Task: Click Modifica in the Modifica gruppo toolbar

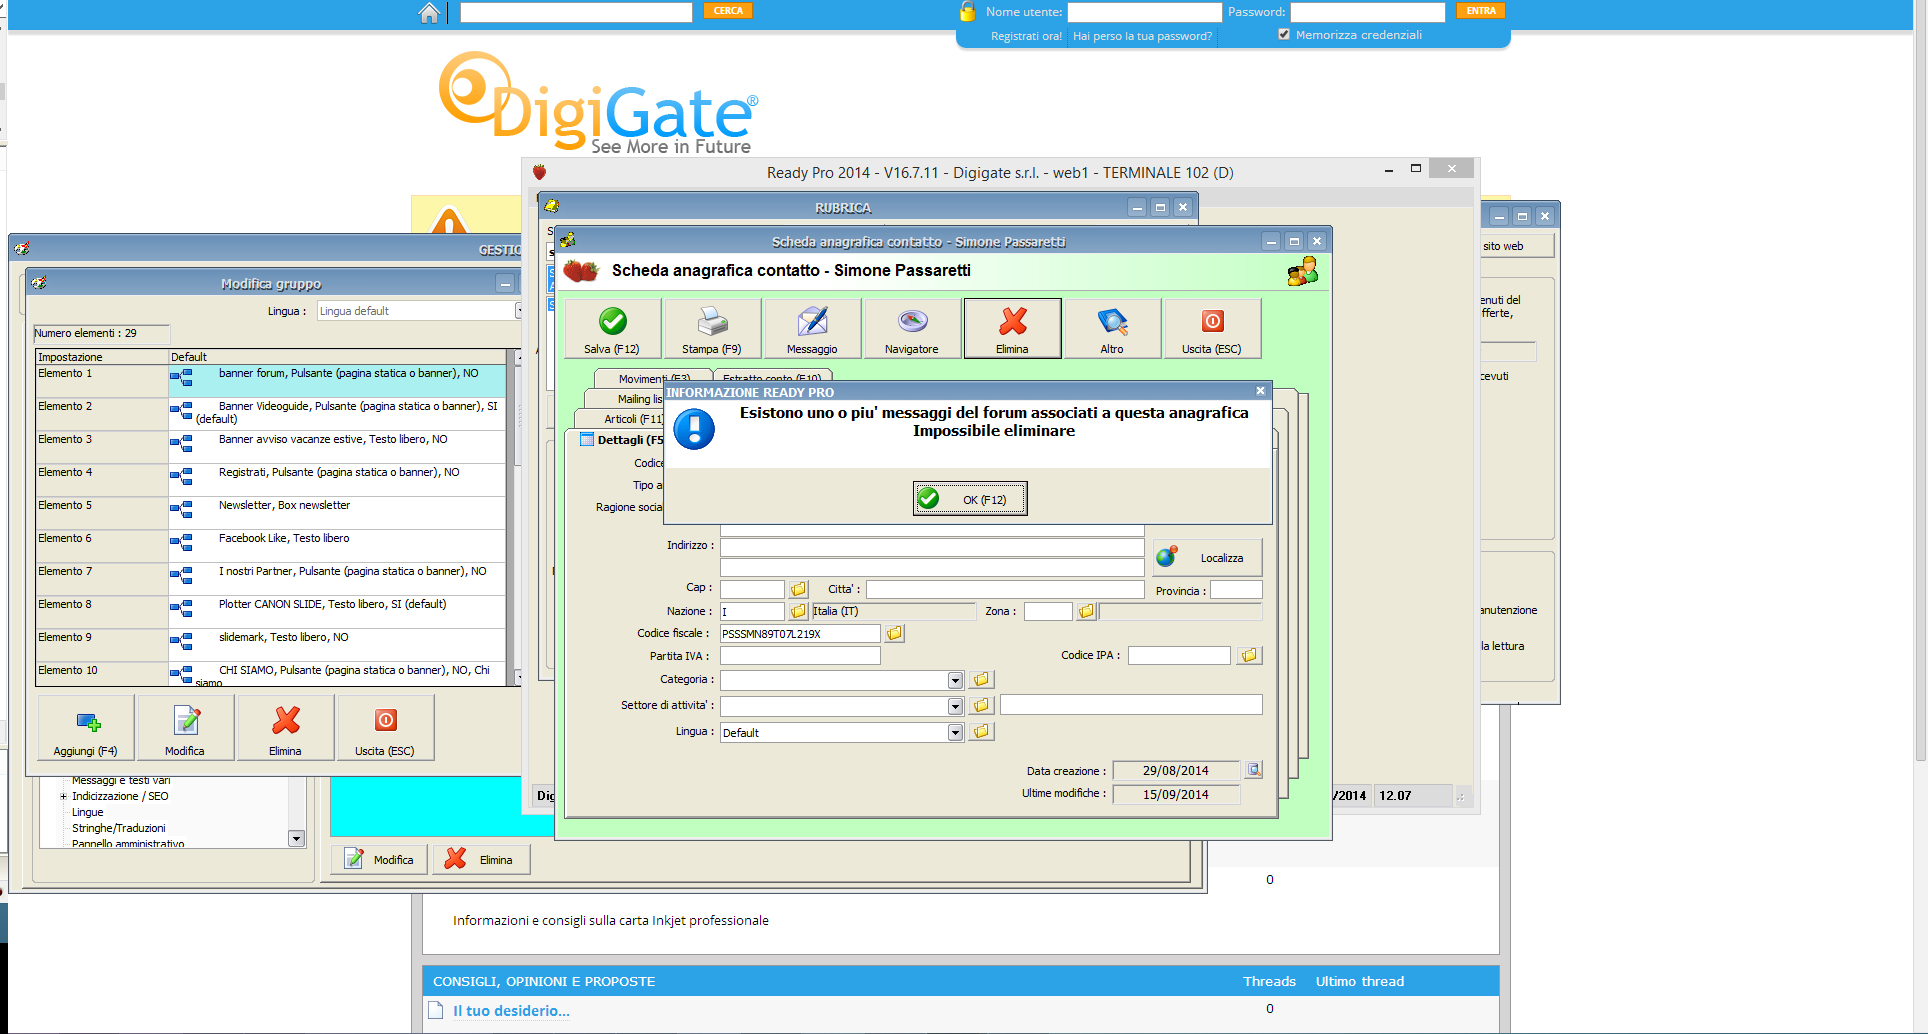Action: click(186, 728)
